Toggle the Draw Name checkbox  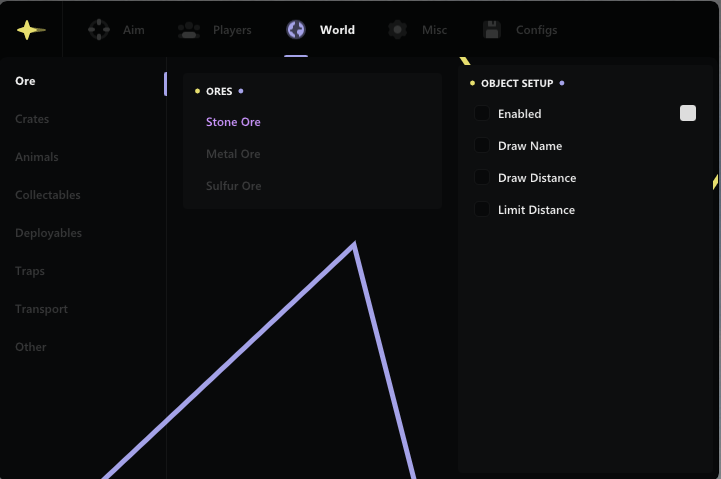coord(483,146)
